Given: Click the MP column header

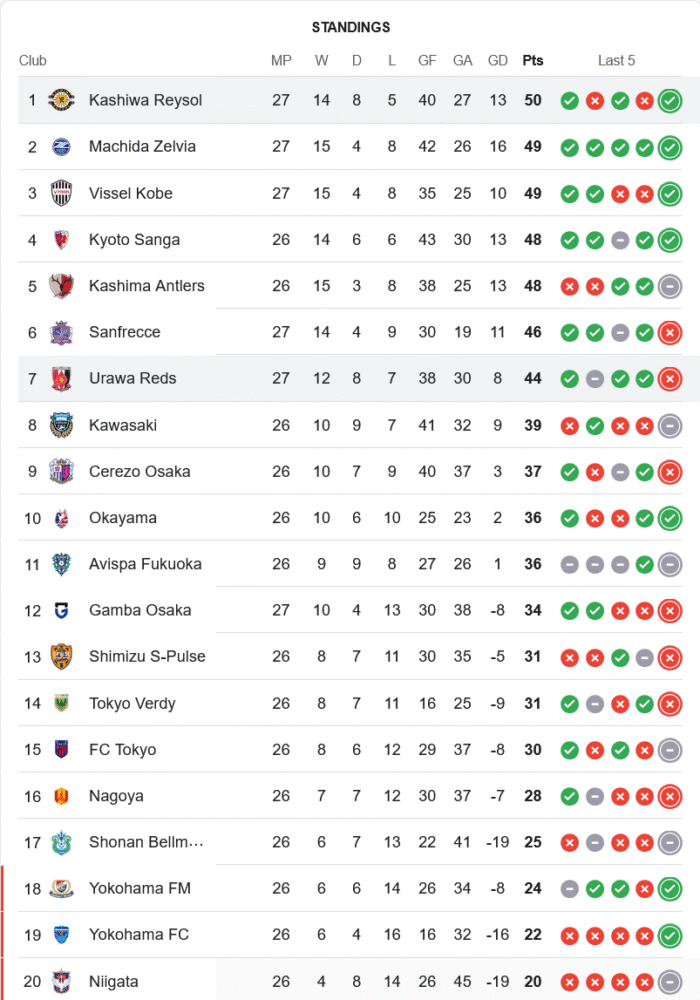Looking at the screenshot, I should coord(281,60).
